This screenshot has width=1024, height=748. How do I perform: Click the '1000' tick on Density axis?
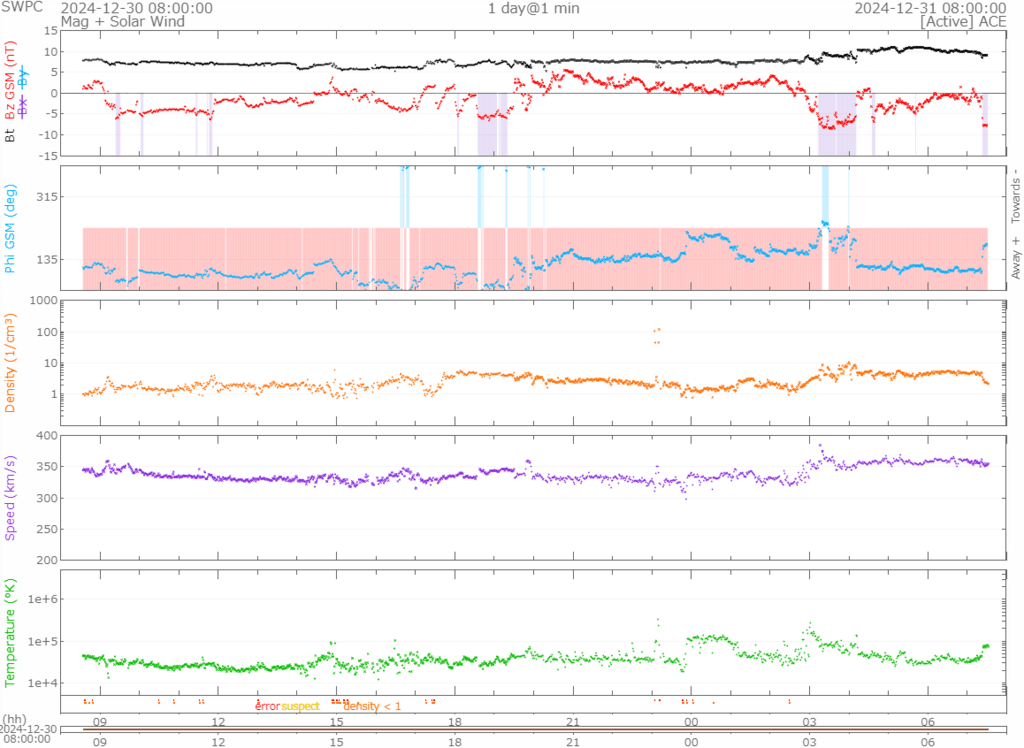42,301
